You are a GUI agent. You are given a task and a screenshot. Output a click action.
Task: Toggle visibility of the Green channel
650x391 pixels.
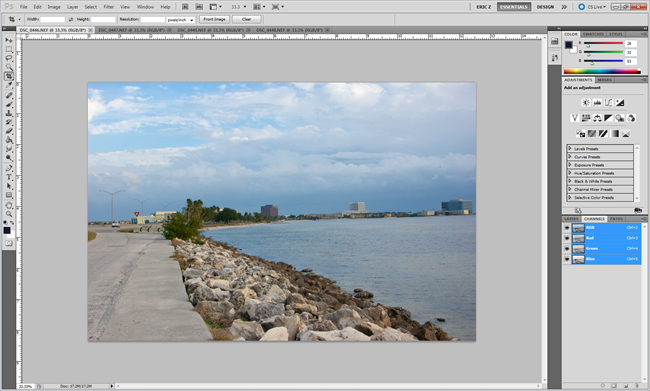click(x=567, y=248)
